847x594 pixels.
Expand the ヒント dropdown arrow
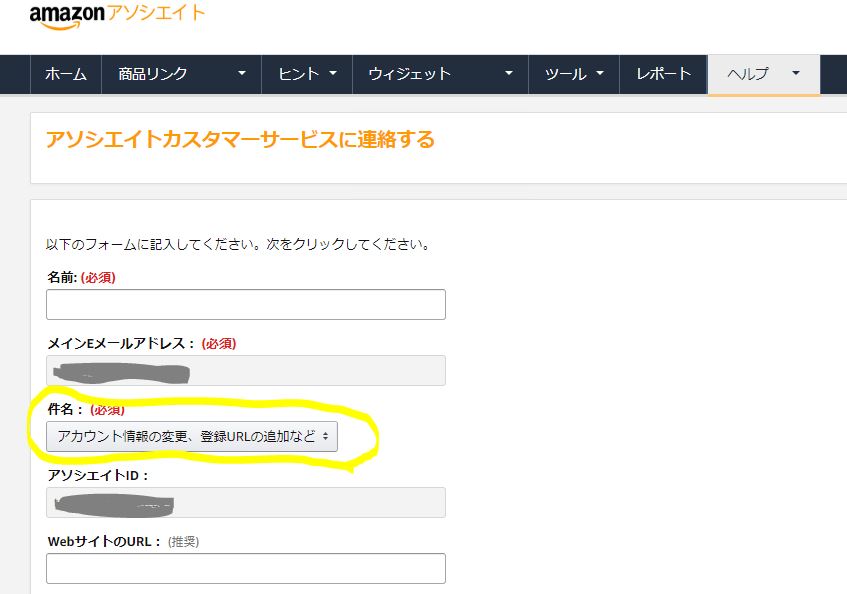pyautogui.click(x=333, y=73)
